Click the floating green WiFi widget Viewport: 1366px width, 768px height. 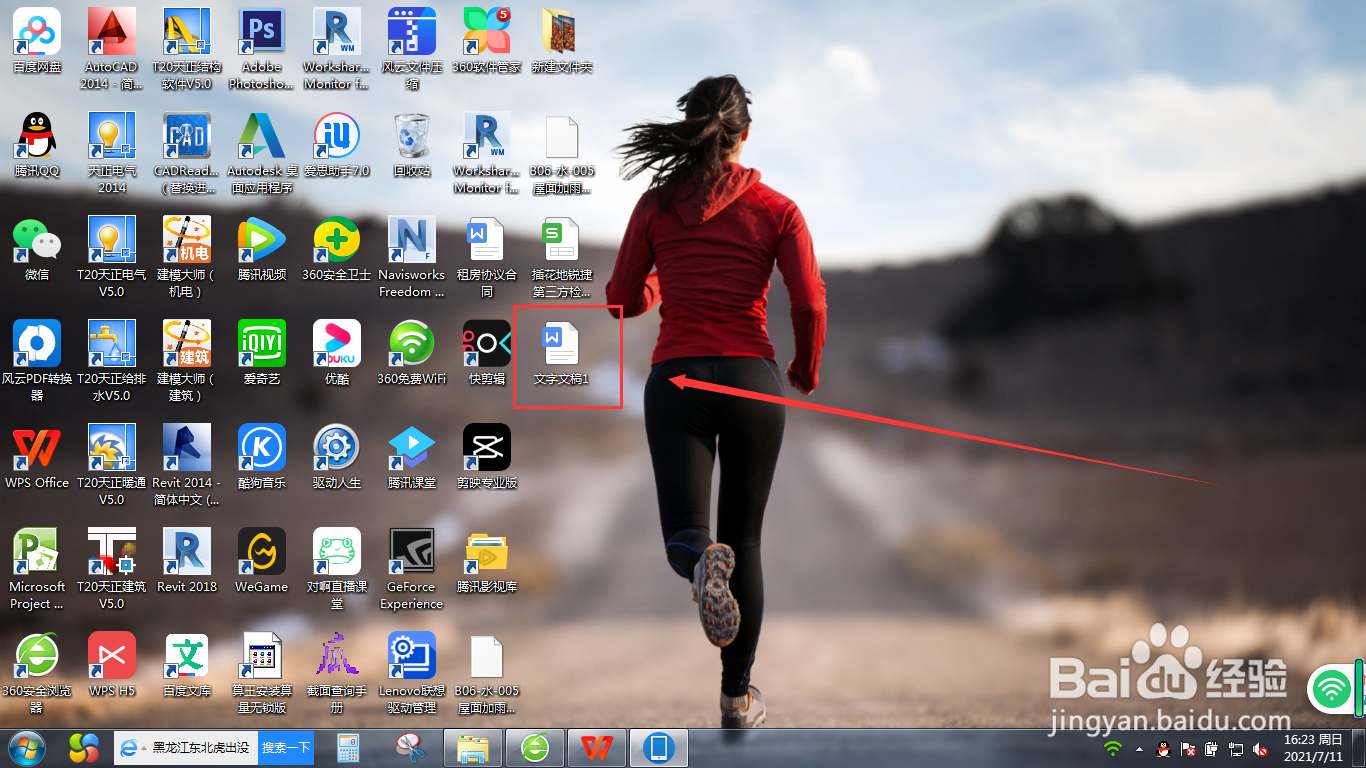tap(1331, 688)
